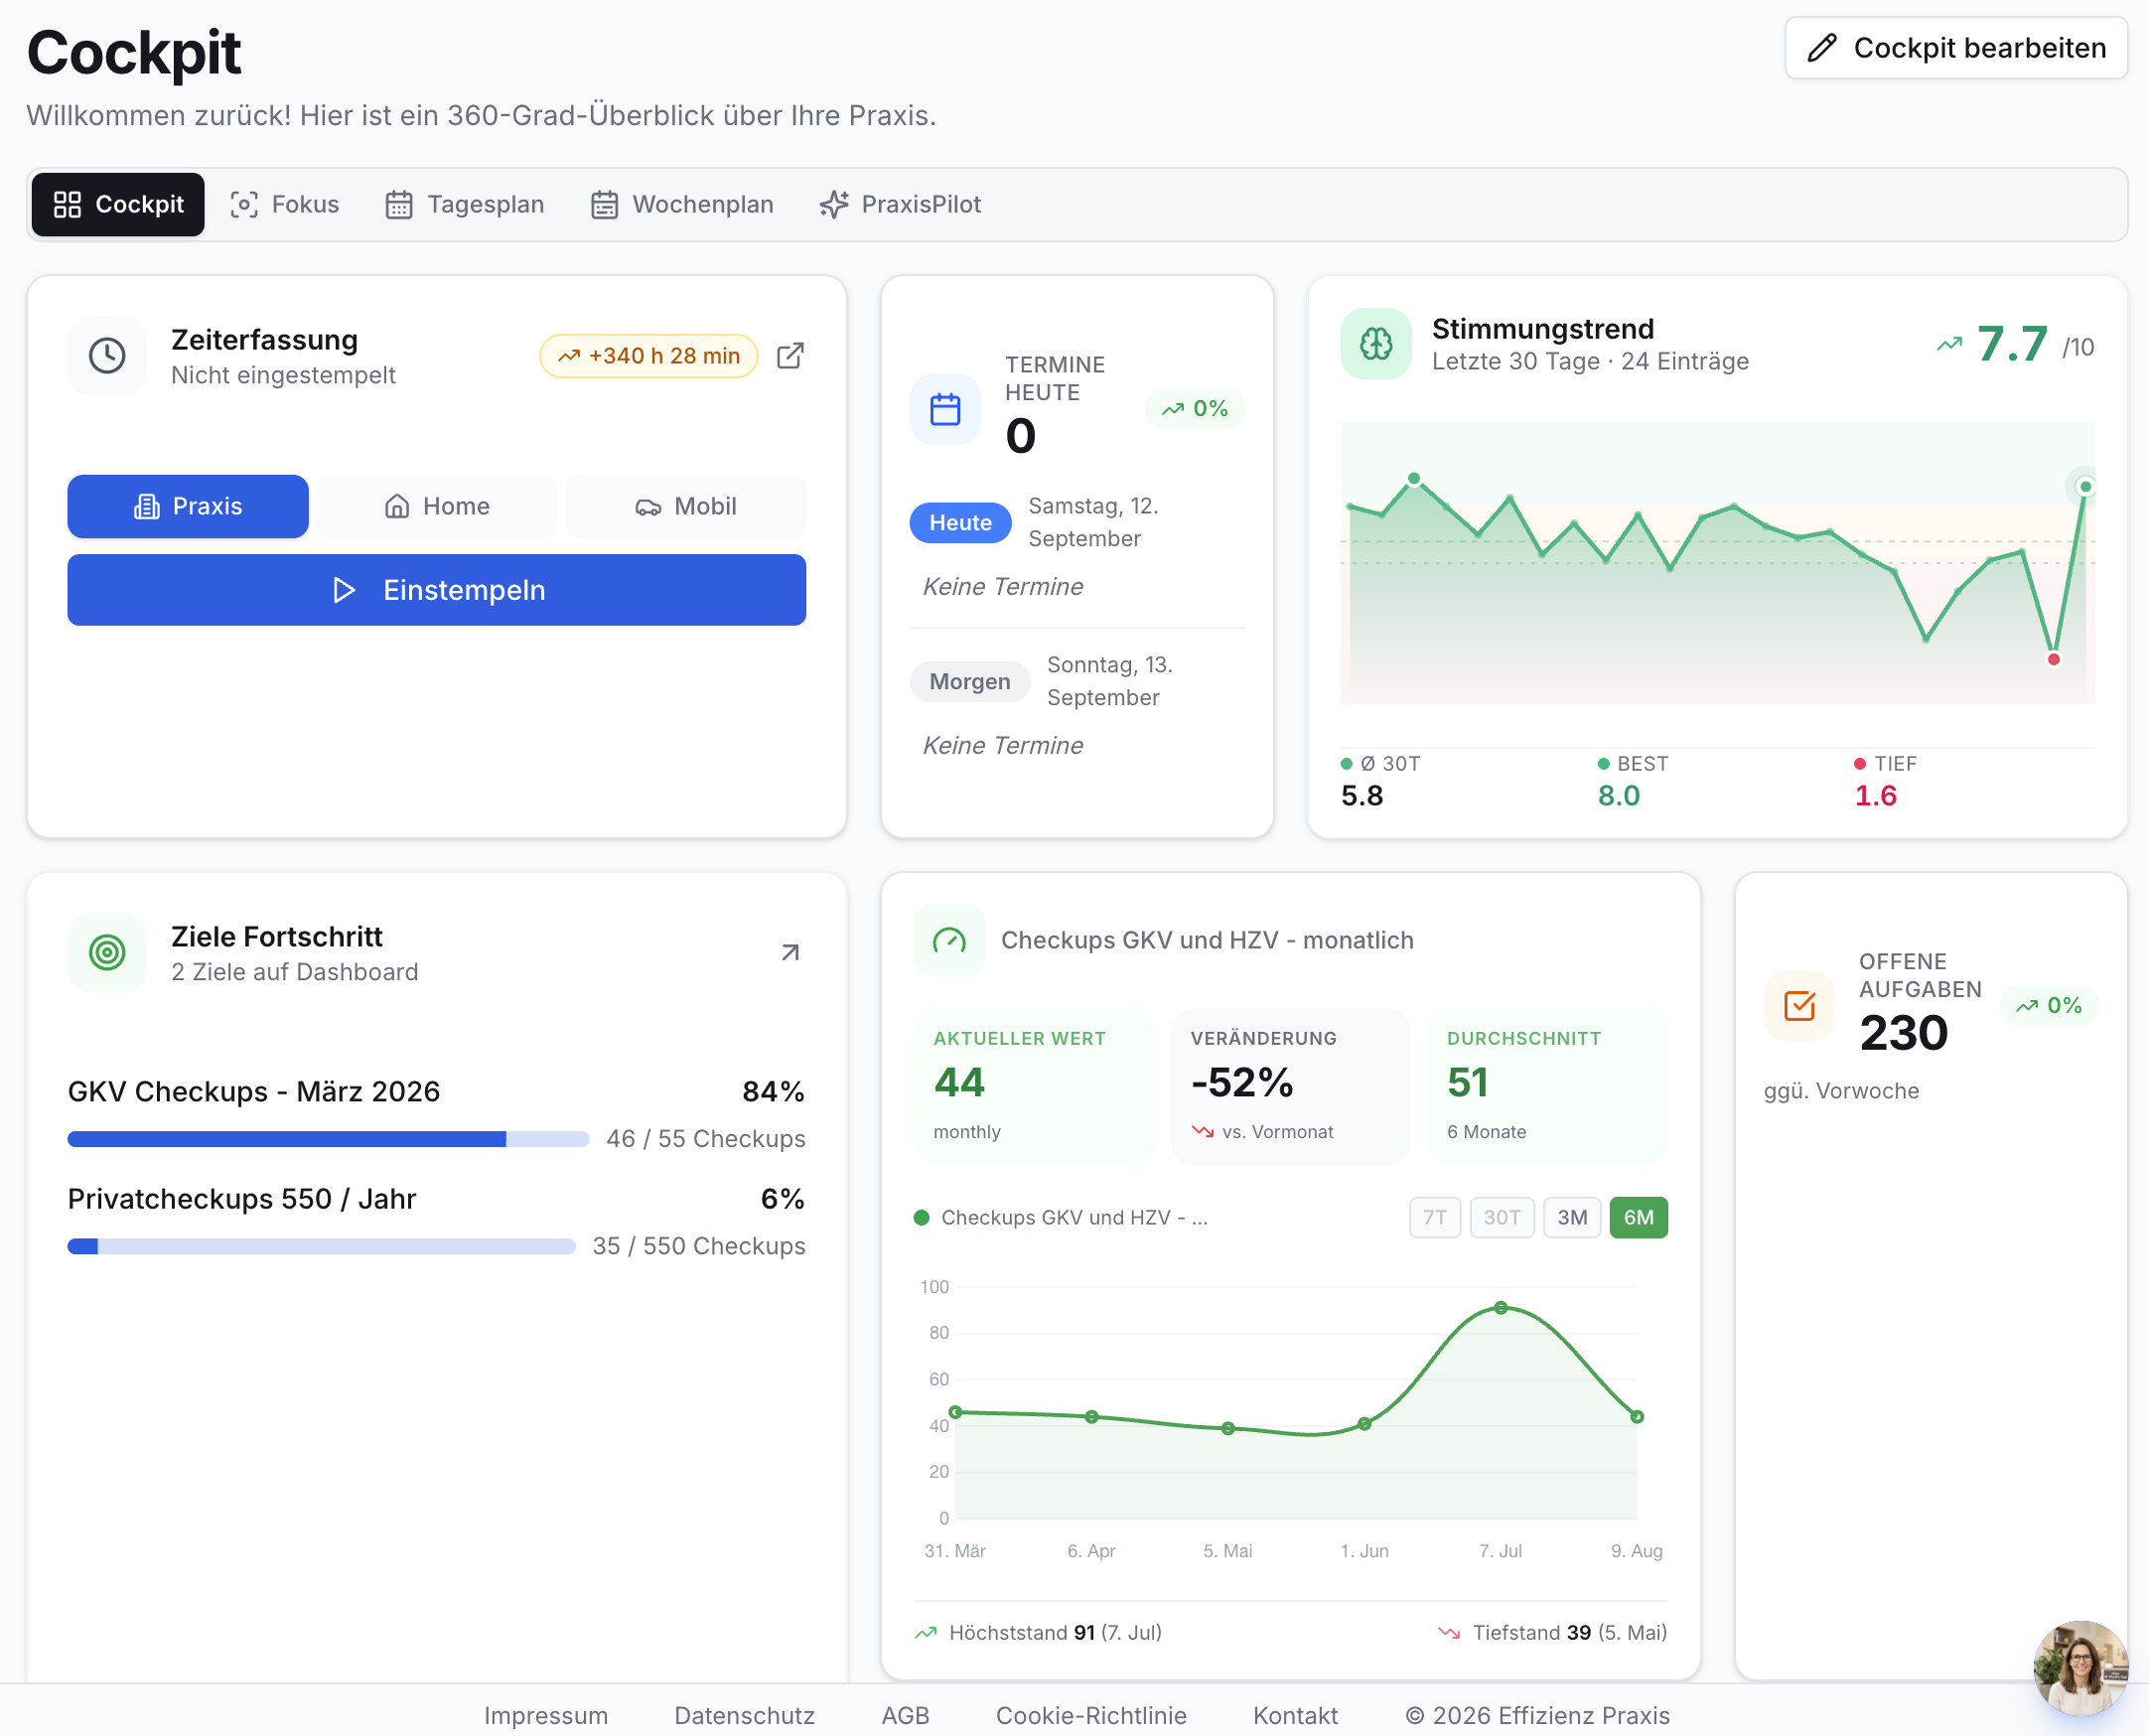Viewport: 2149px width, 1736px height.
Task: Open the Cookie-Richtlinie footer link
Action: 1091,1715
